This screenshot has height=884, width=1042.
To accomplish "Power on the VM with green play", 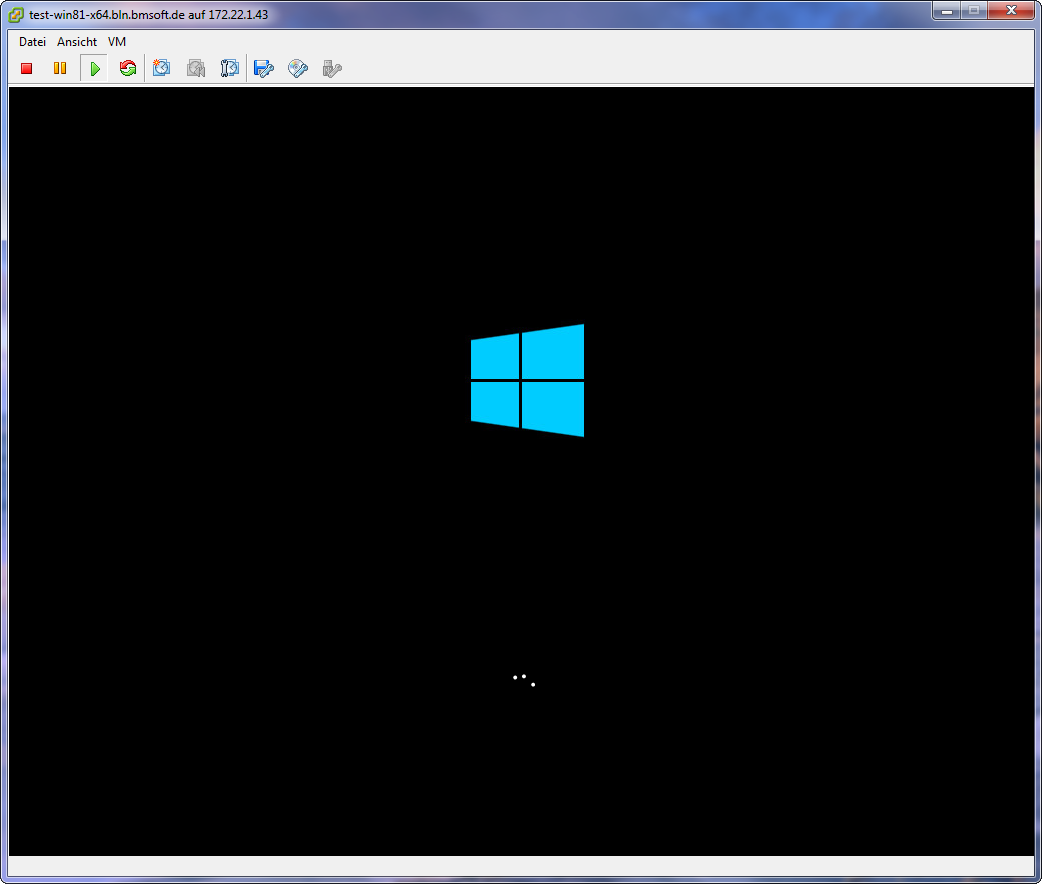I will (x=94, y=68).
